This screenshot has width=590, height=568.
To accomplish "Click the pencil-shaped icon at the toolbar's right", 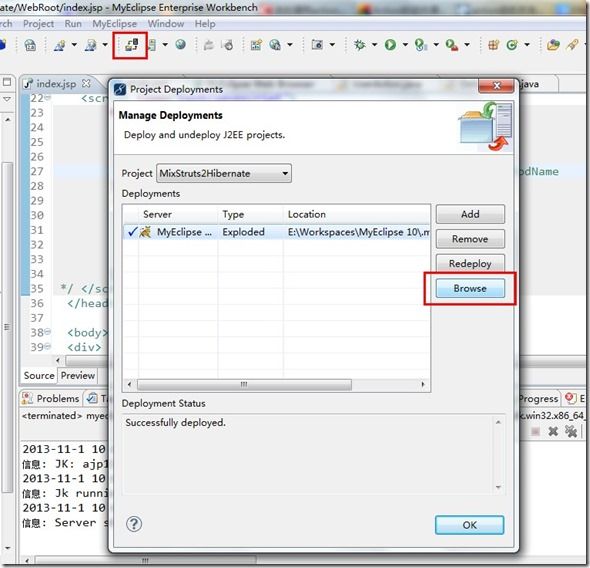I will pyautogui.click(x=573, y=44).
